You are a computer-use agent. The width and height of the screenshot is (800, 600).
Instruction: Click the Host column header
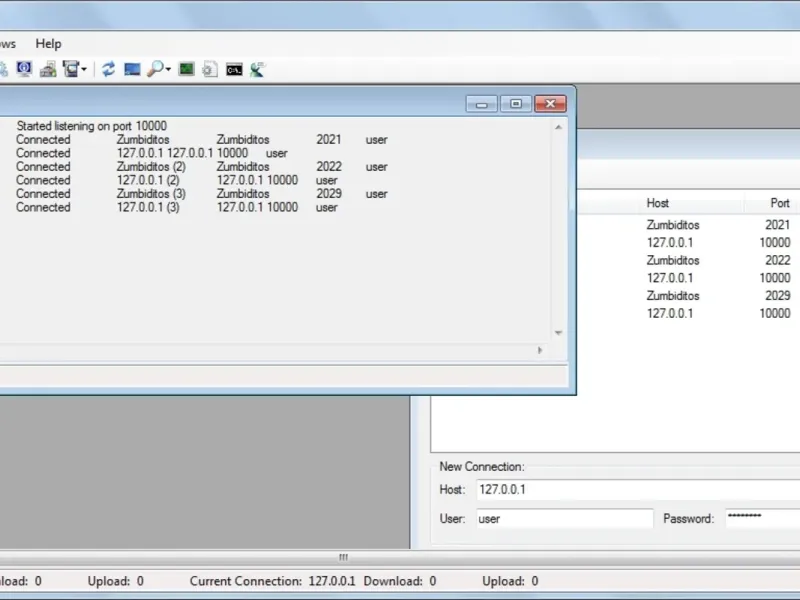tap(658, 203)
